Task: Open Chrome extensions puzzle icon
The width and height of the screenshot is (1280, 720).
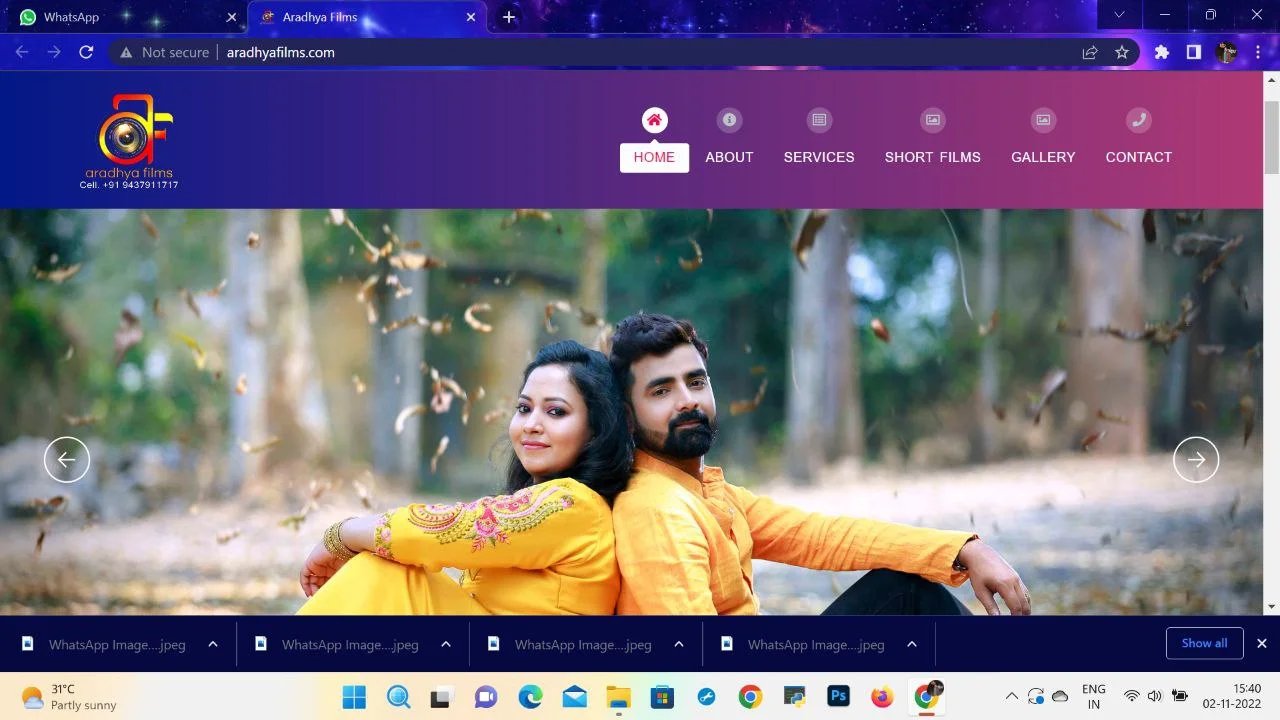Action: [x=1161, y=52]
